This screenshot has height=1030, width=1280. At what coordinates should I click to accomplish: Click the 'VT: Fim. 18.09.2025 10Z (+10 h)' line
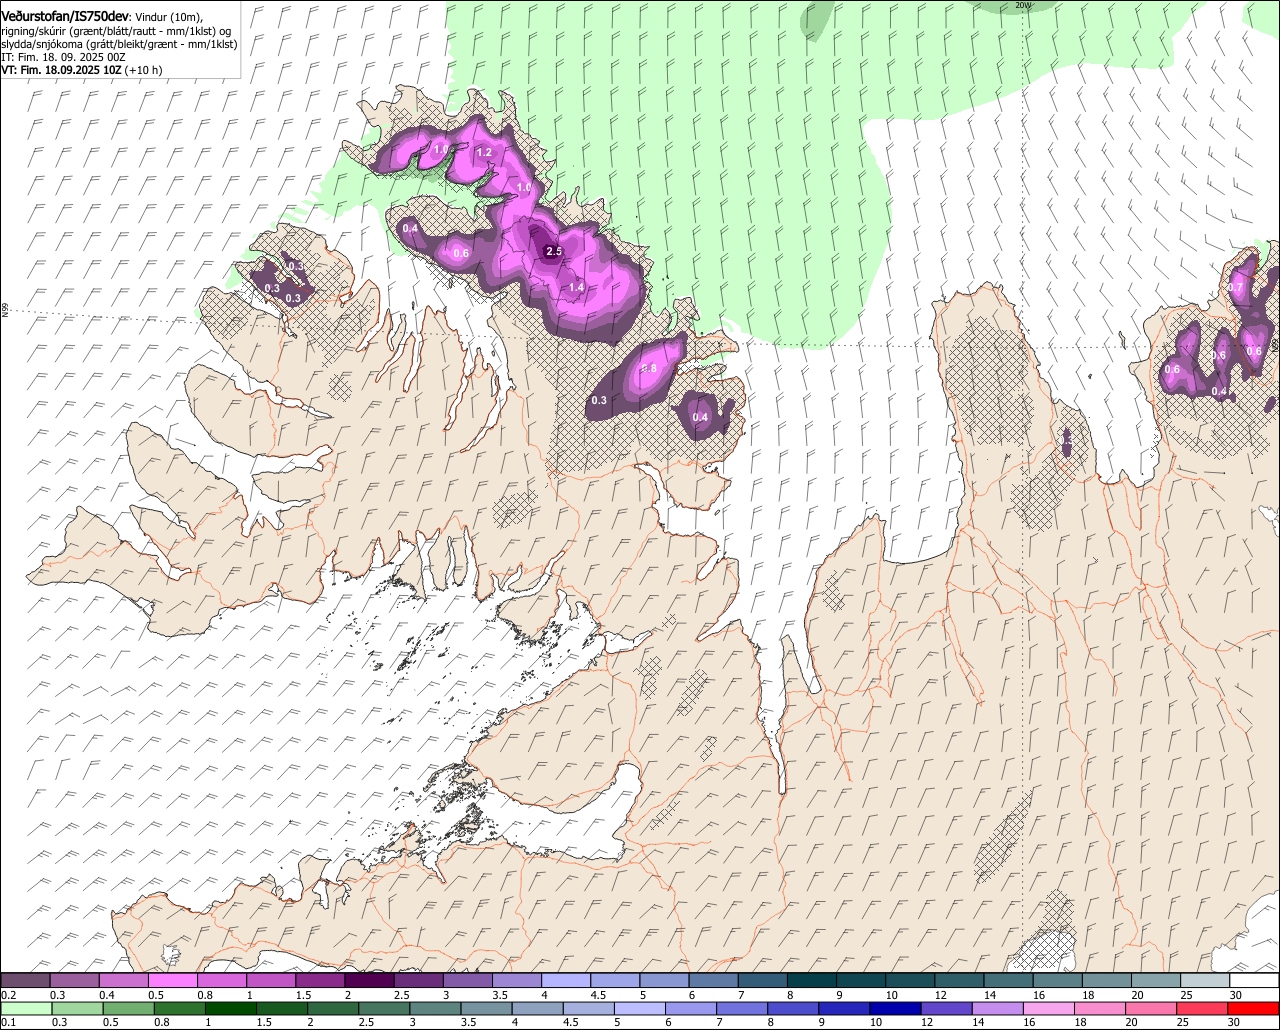pos(82,70)
